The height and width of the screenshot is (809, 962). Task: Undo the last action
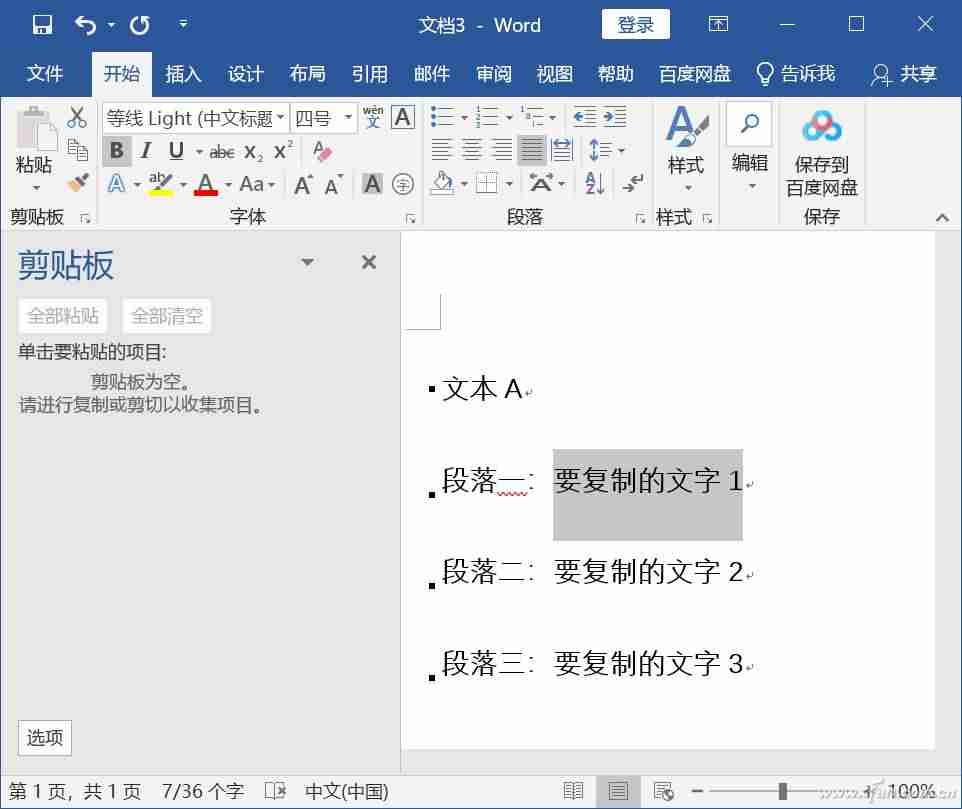click(x=85, y=25)
